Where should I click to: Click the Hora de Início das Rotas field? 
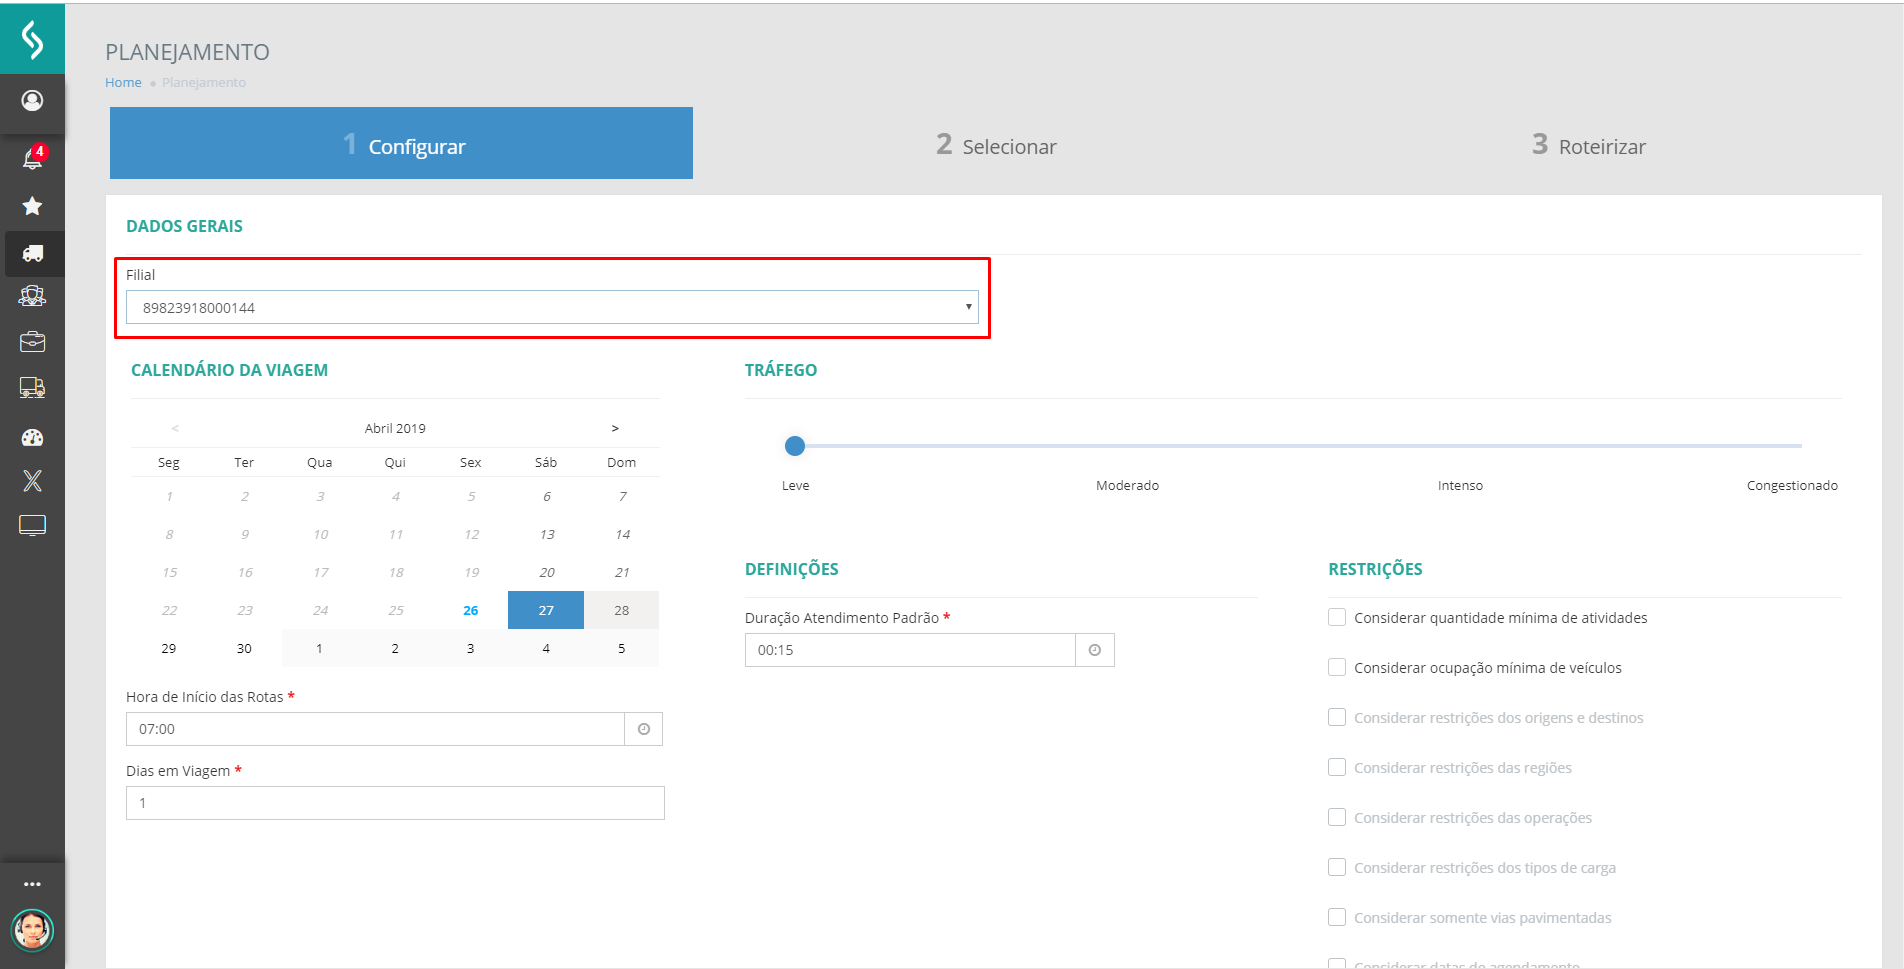tap(375, 729)
